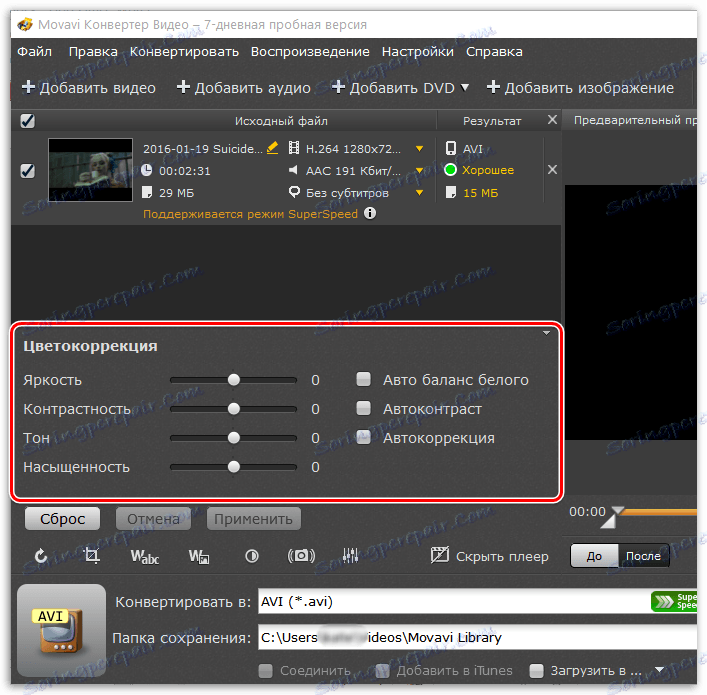Expand the AAC audio track dropdown
The image size is (707, 695).
pos(419,170)
